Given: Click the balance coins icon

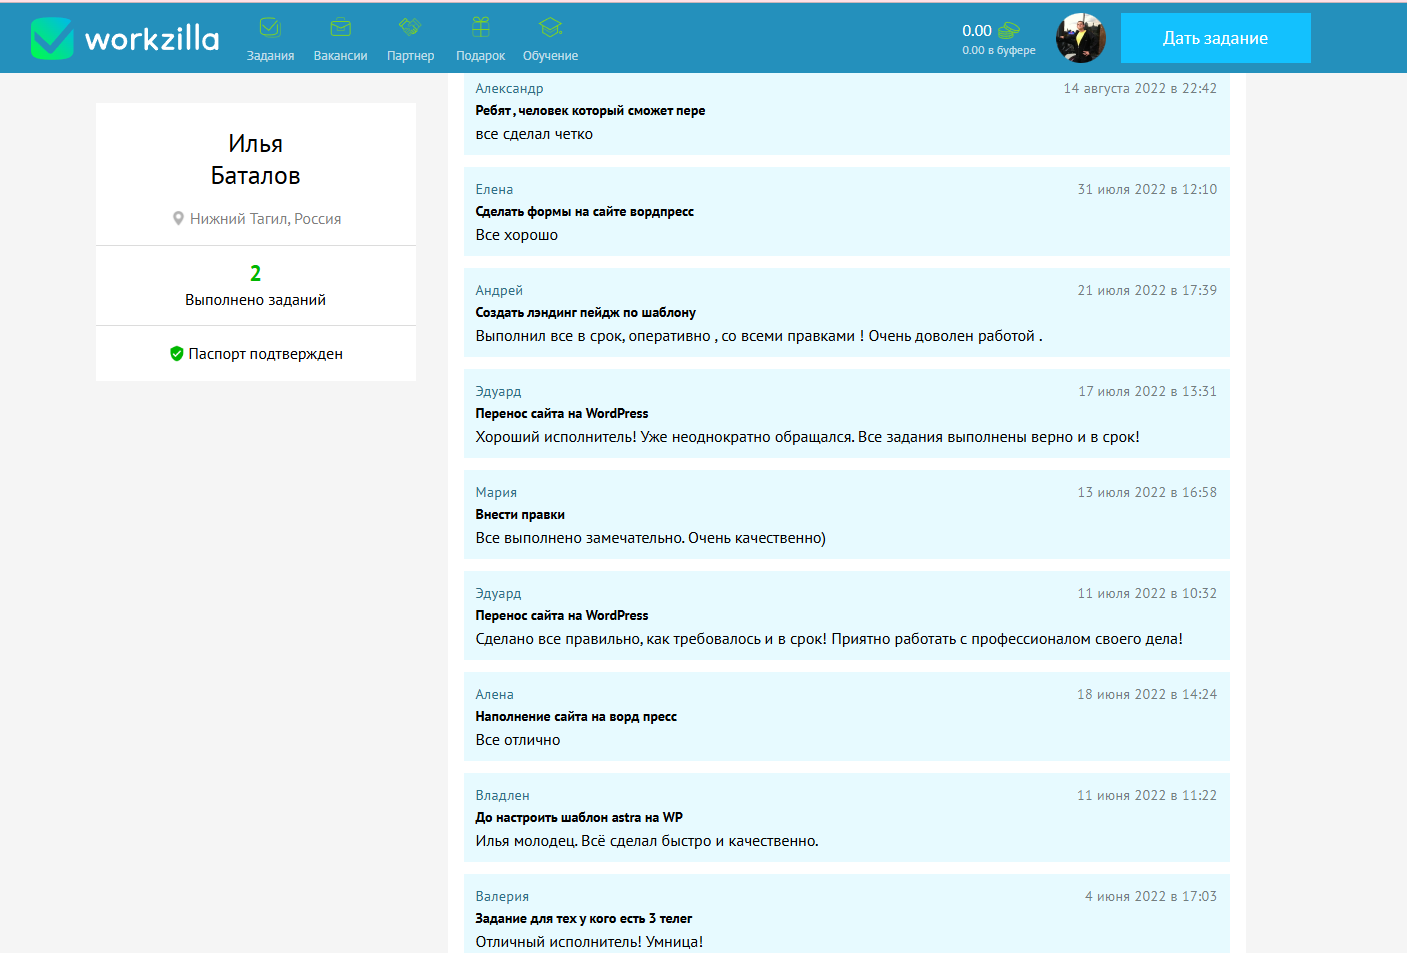Looking at the screenshot, I should pos(1009,31).
